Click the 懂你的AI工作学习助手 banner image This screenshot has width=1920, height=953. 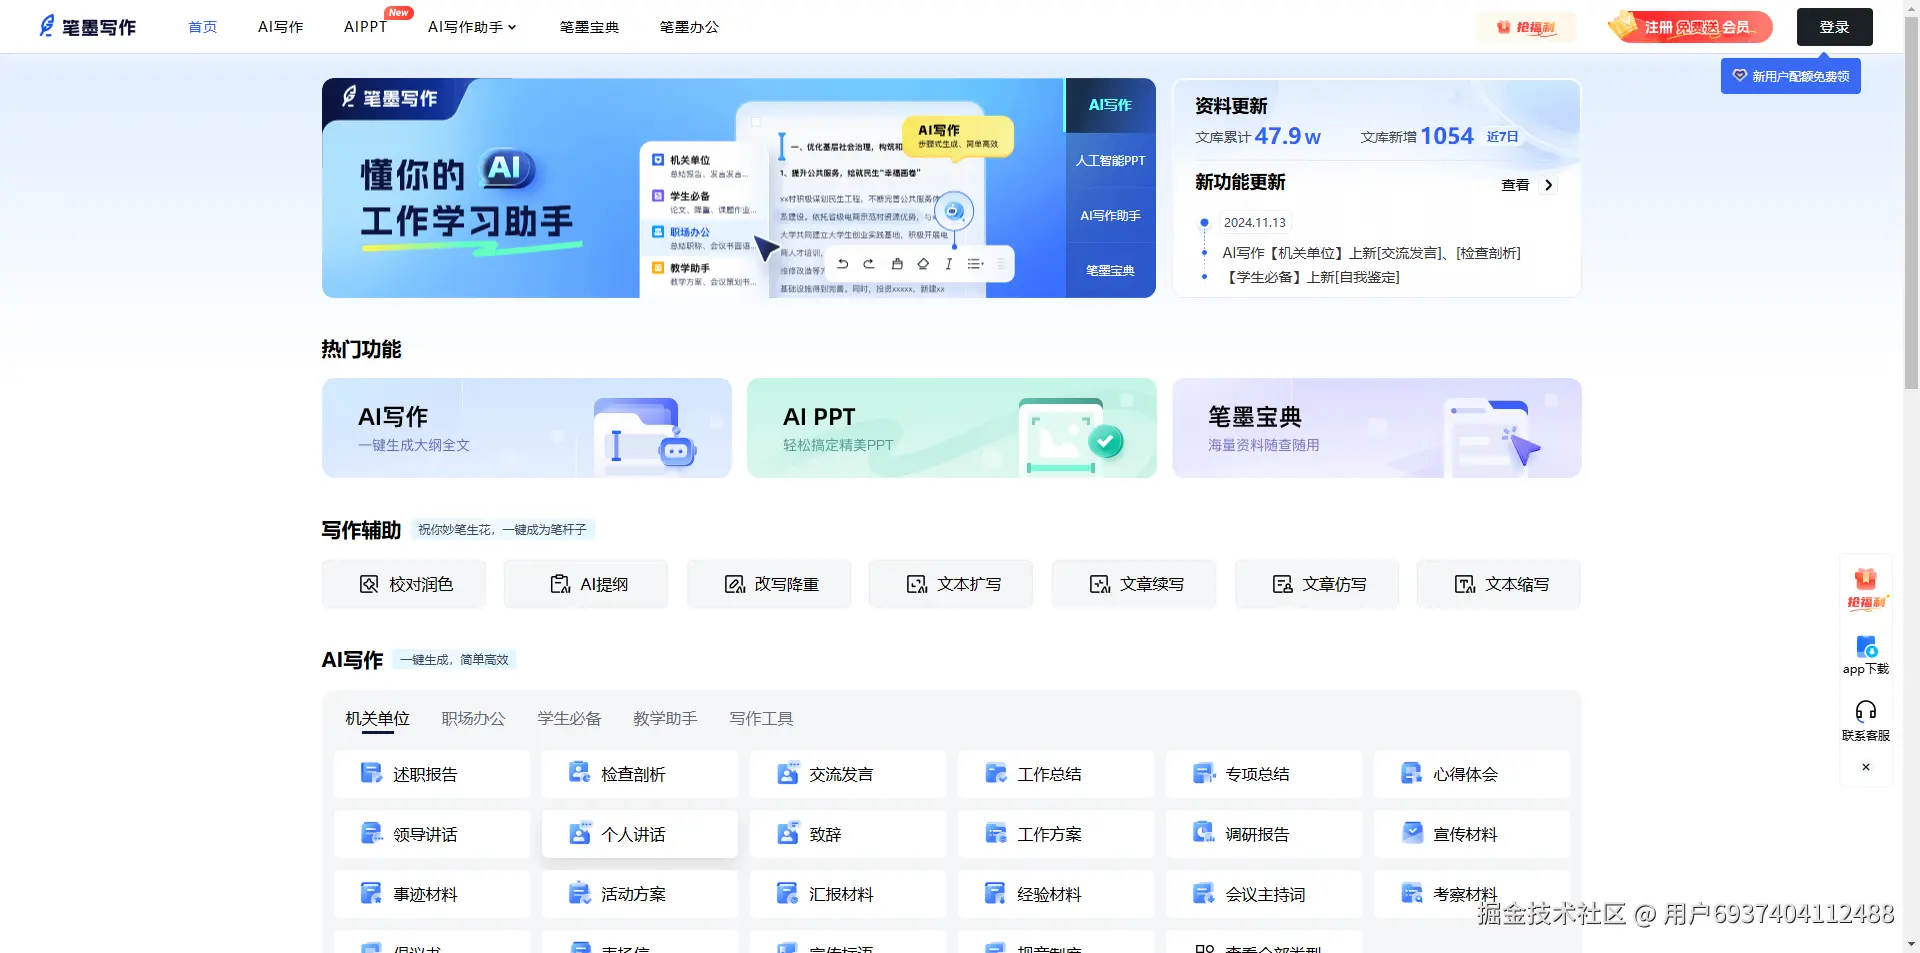[x=693, y=188]
